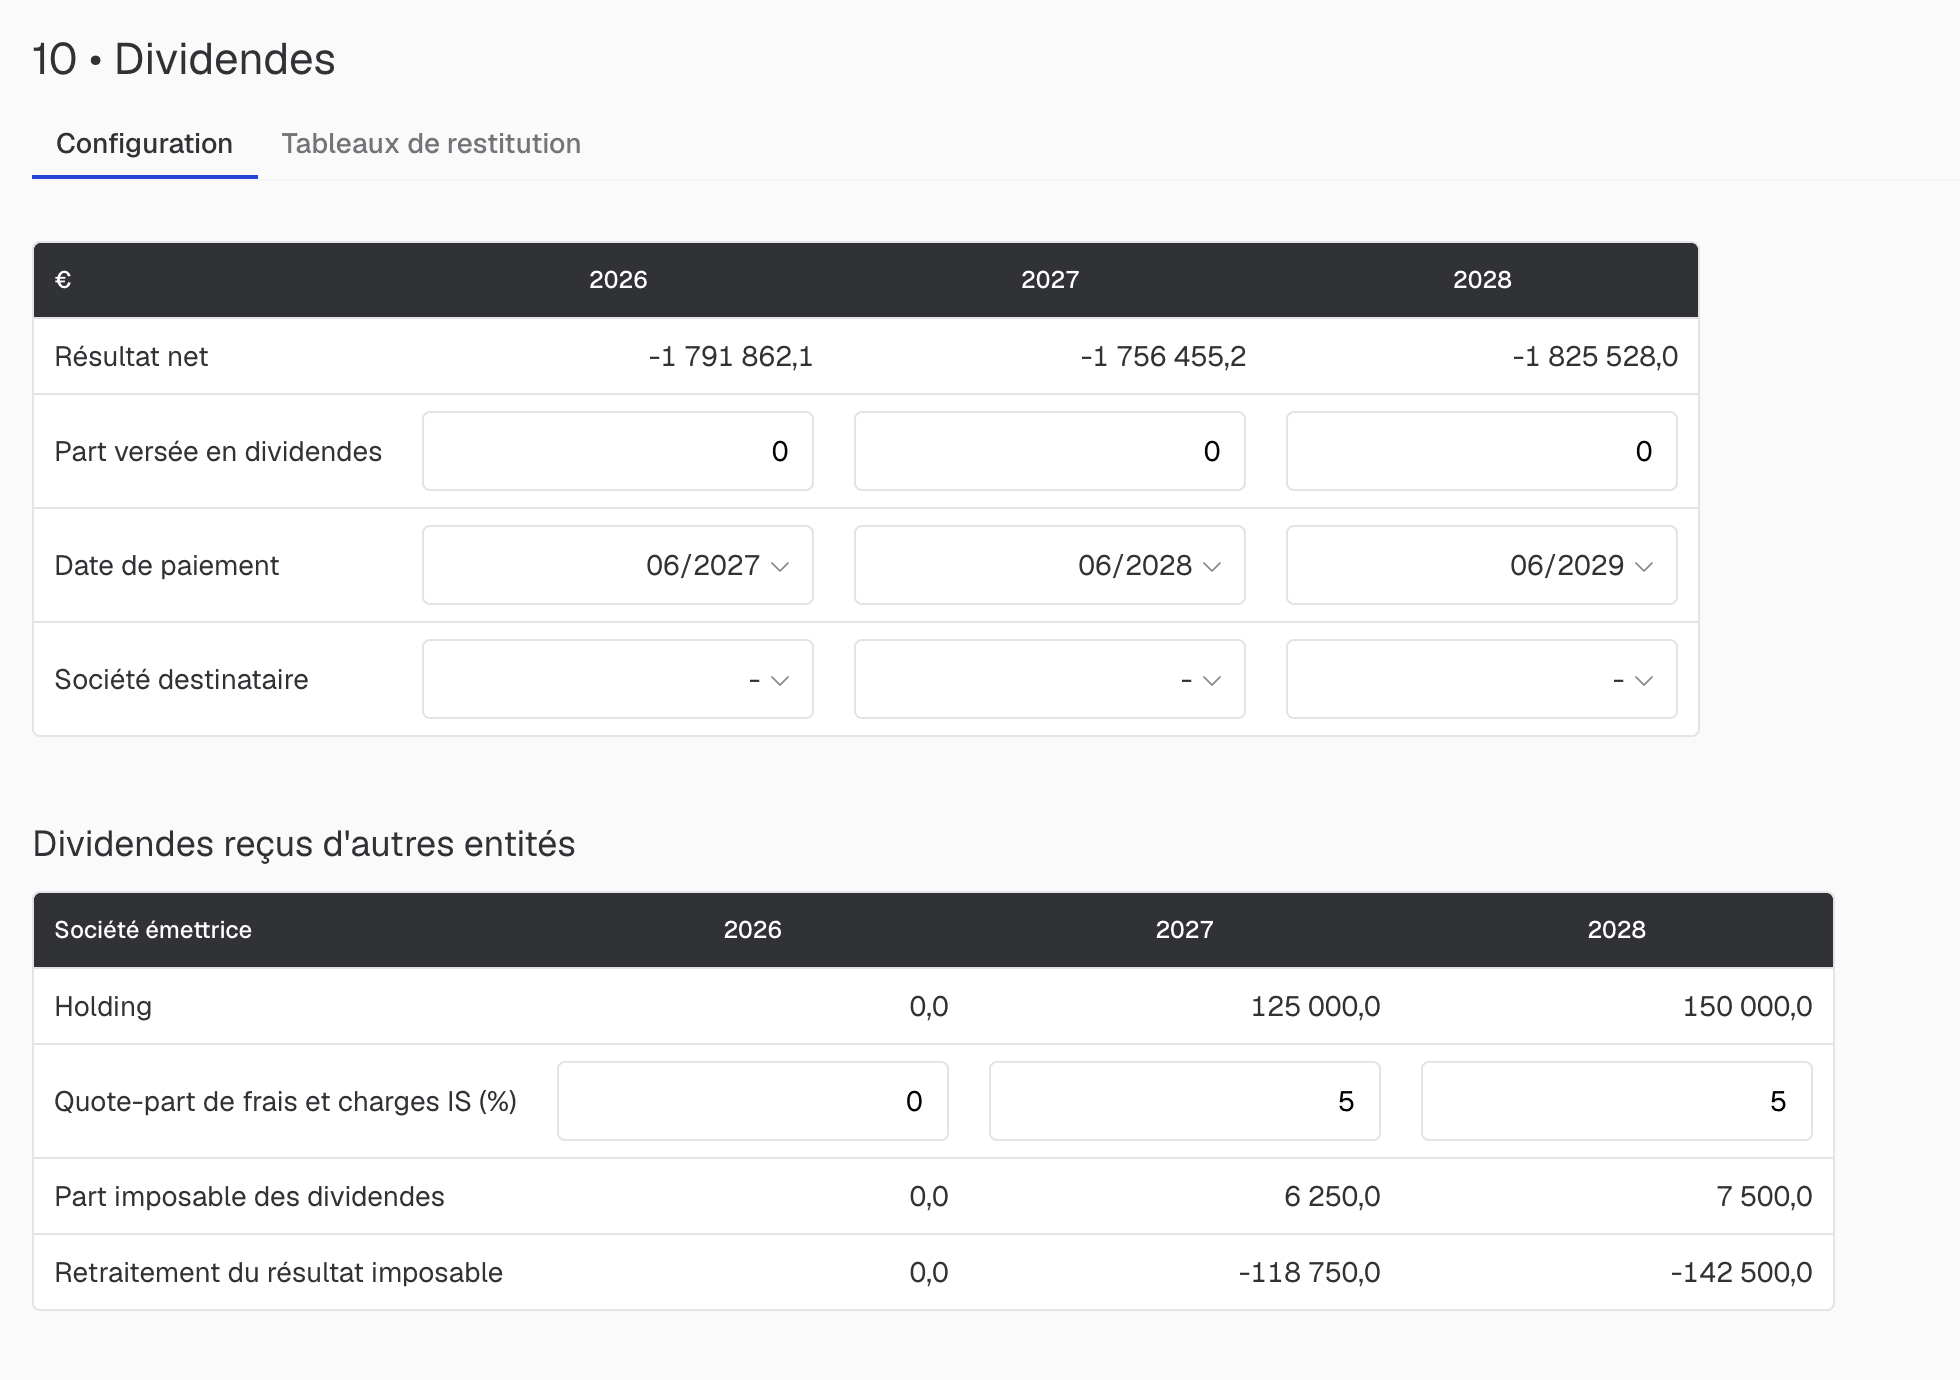Select Holding dividend value 125 000,0
This screenshot has width=1960, height=1380.
[1315, 1007]
